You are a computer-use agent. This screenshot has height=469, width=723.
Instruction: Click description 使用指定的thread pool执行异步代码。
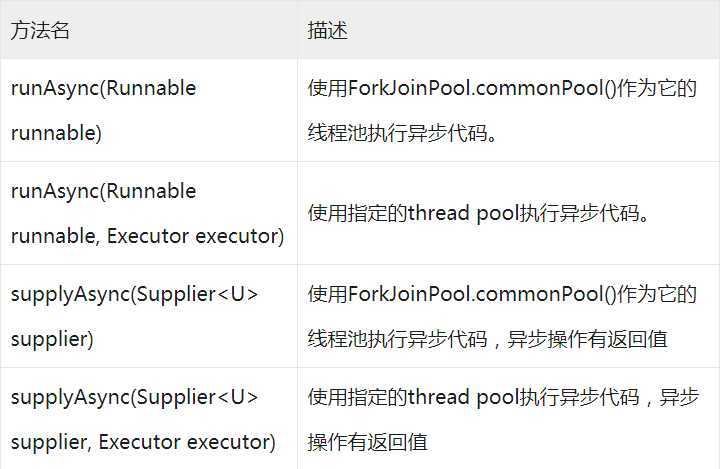coord(480,213)
